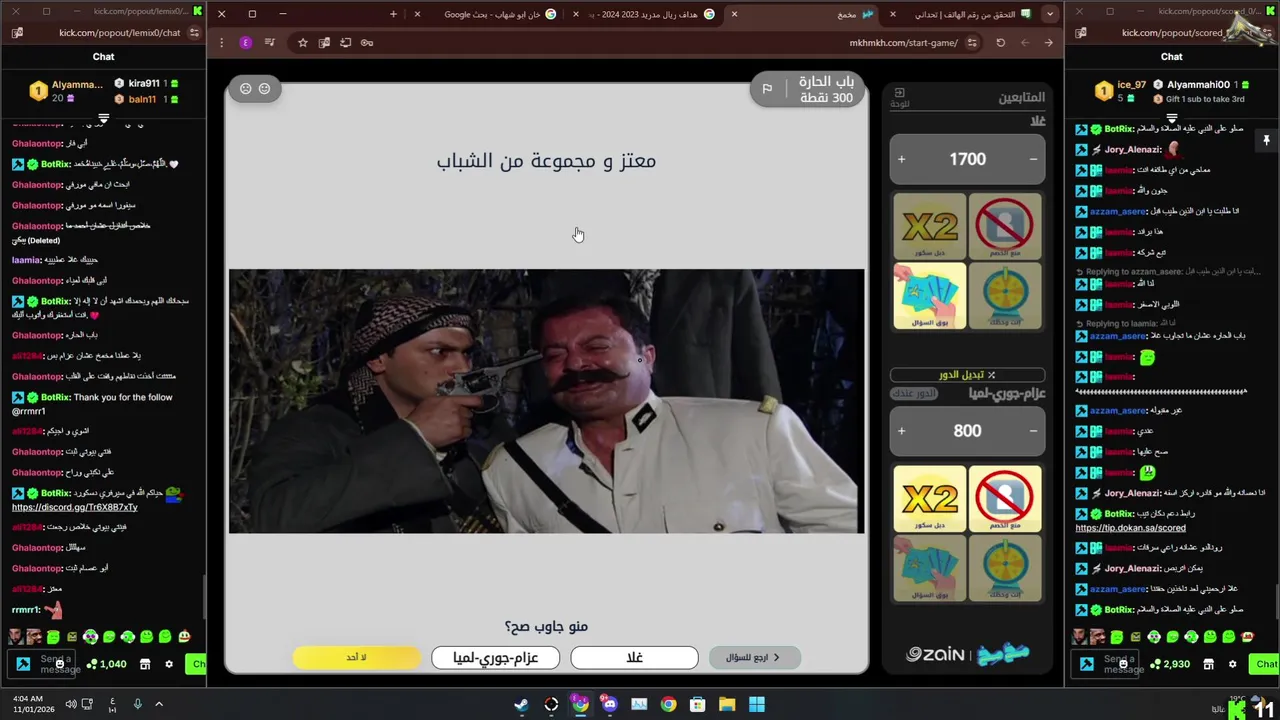Screen dimensions: 1280x720
Task: Click ice_97 in right chat leaderboard
Action: [1132, 85]
